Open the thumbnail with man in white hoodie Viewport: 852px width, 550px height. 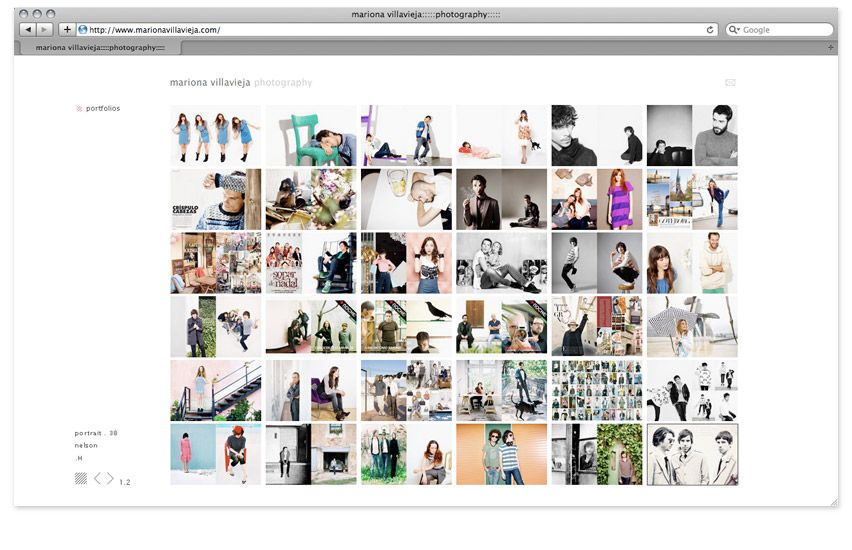692,263
